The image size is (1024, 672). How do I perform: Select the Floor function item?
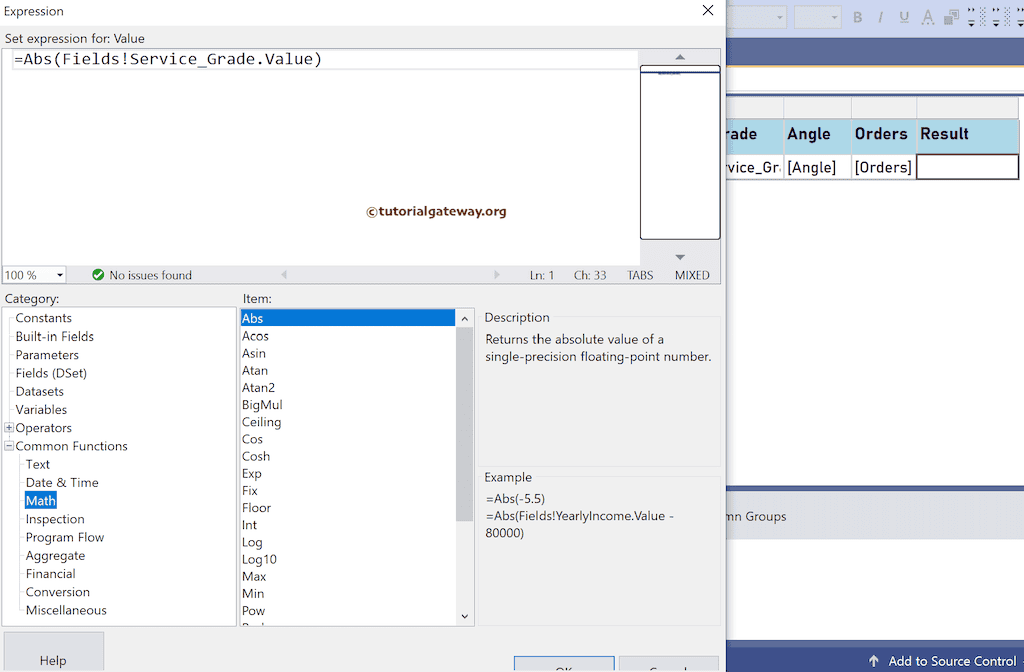tap(347, 507)
